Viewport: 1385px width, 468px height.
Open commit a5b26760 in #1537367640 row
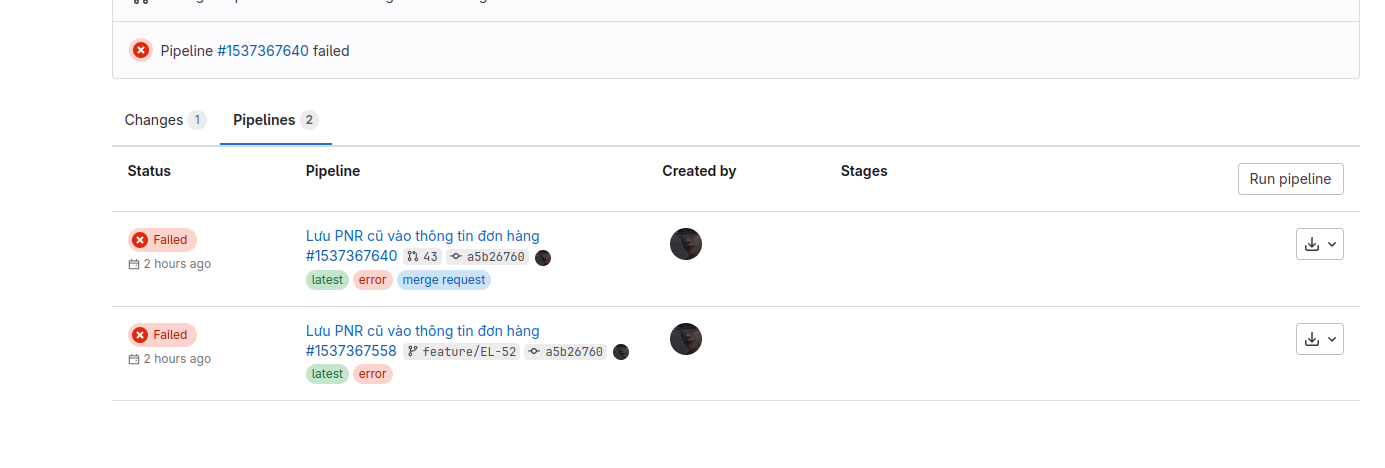[x=496, y=257]
